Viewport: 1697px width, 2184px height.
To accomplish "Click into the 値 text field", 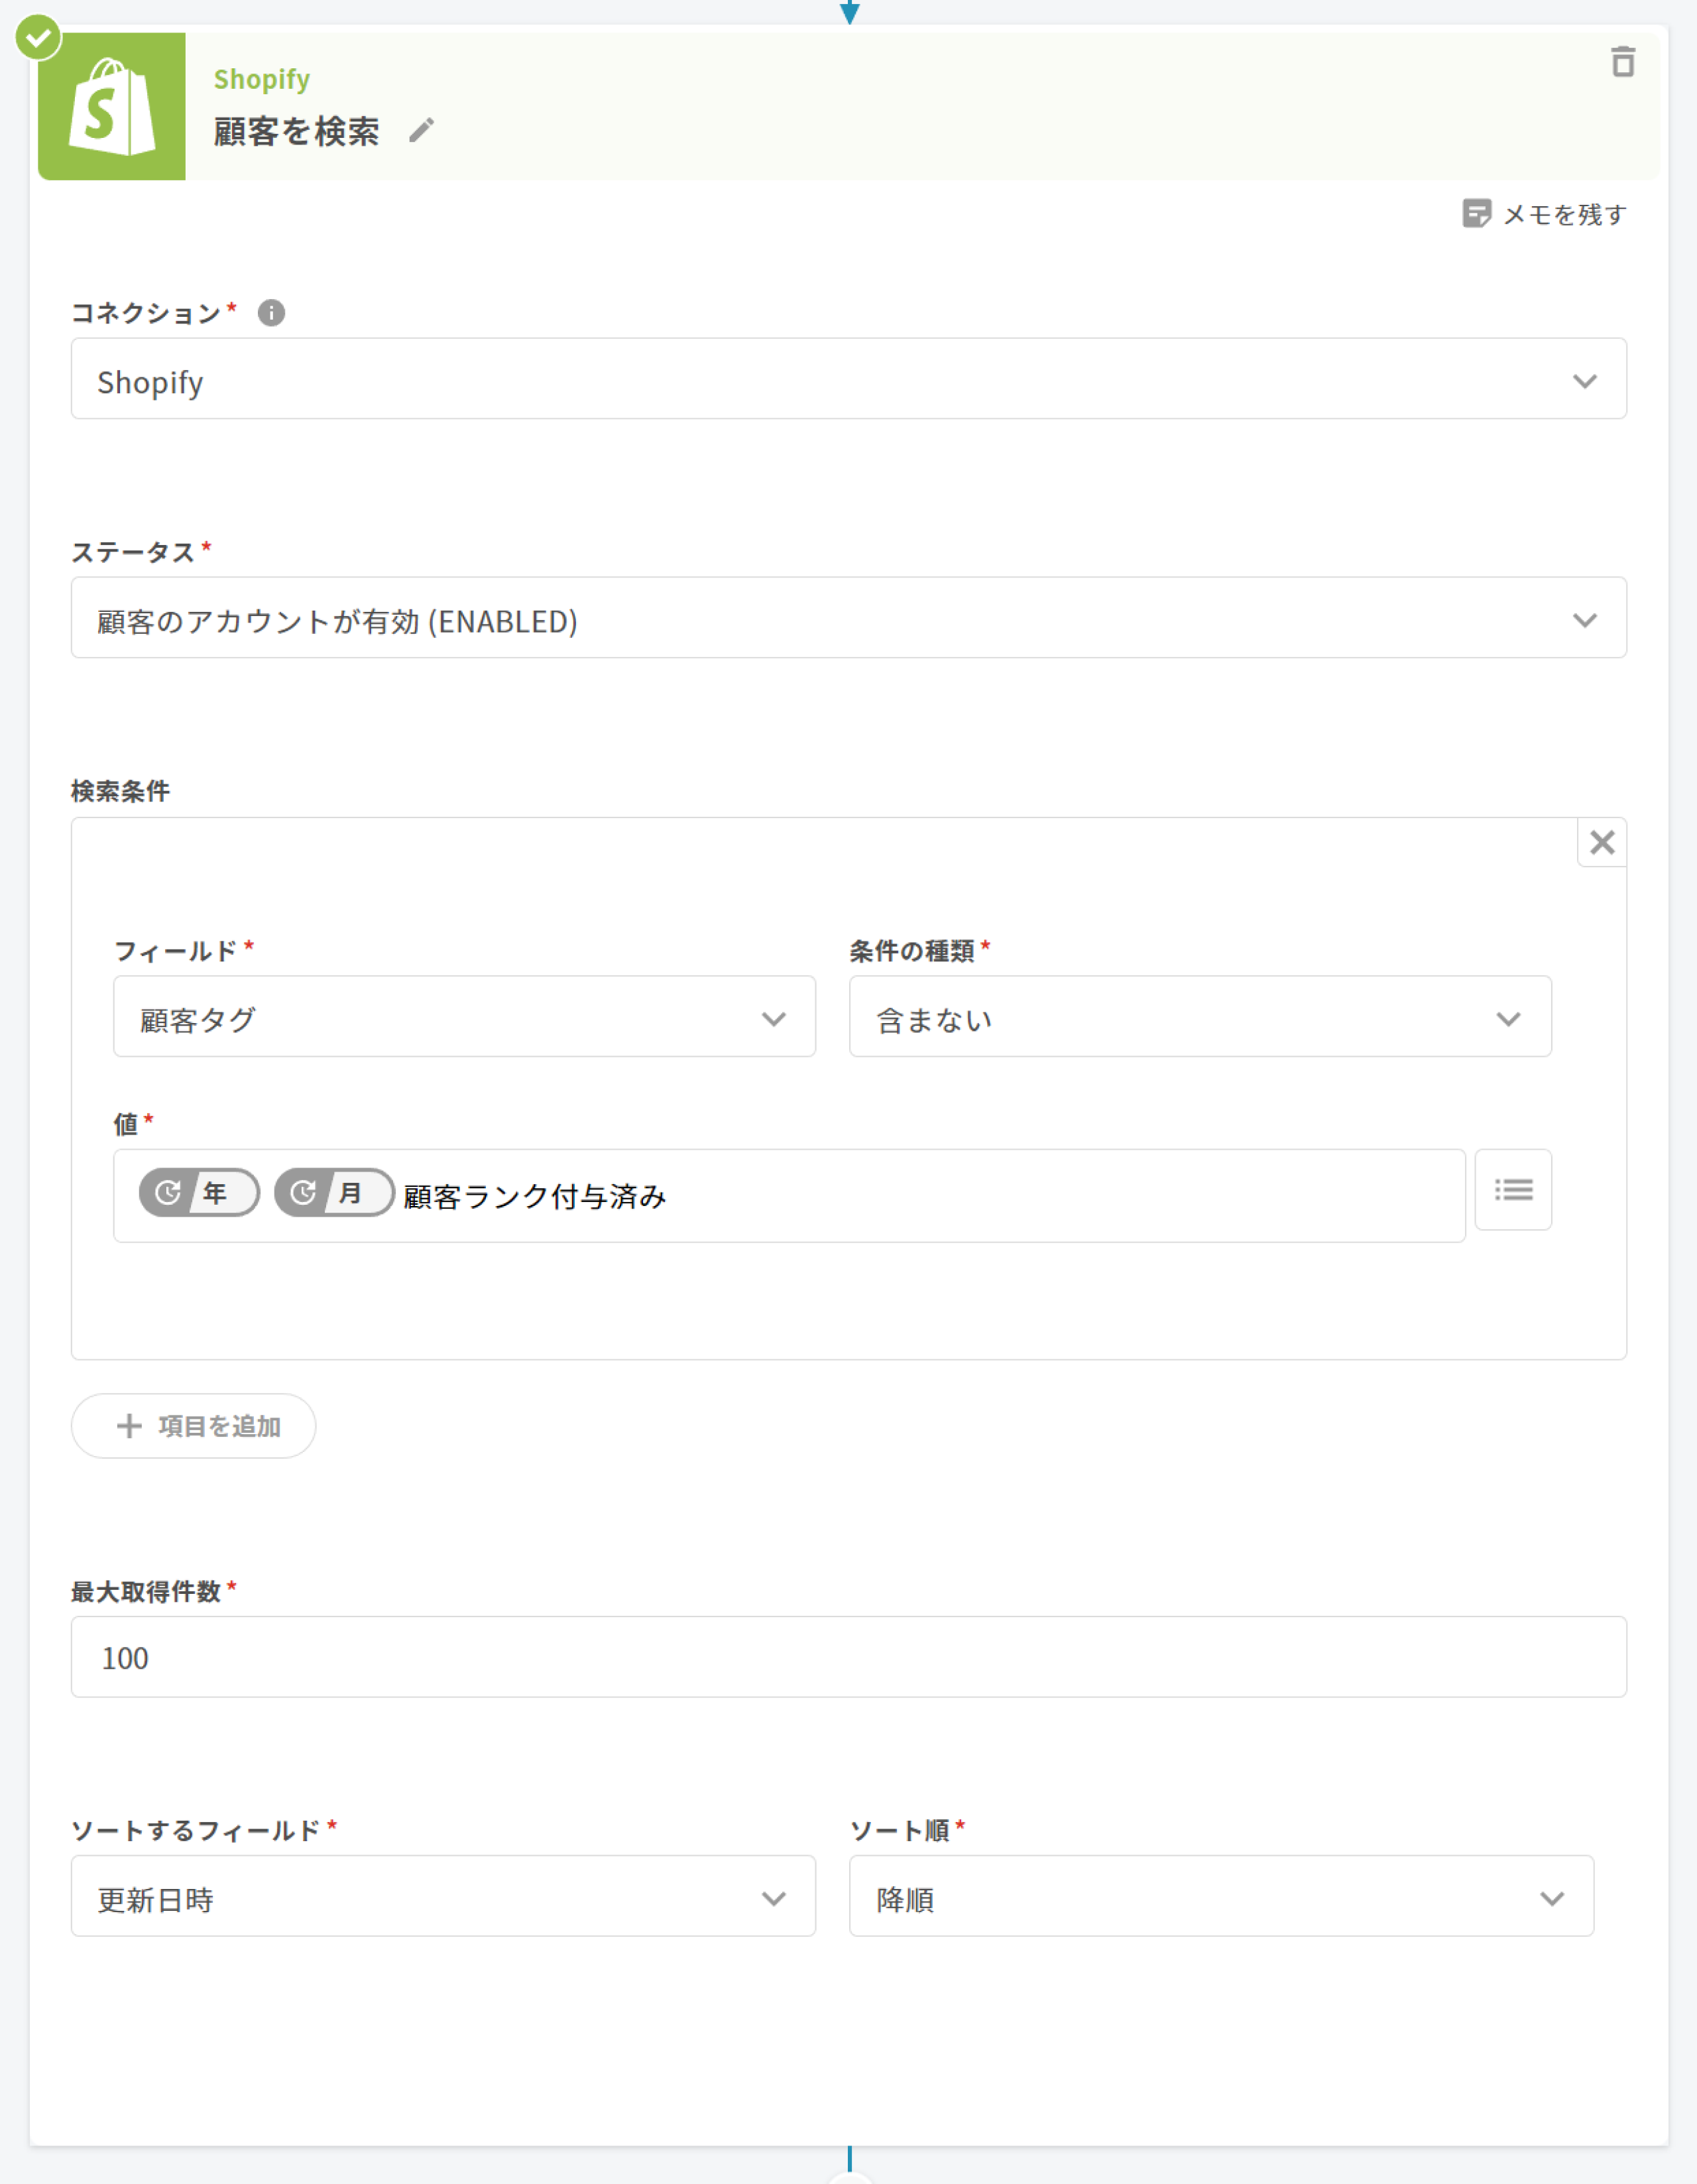I will click(x=1000, y=1196).
